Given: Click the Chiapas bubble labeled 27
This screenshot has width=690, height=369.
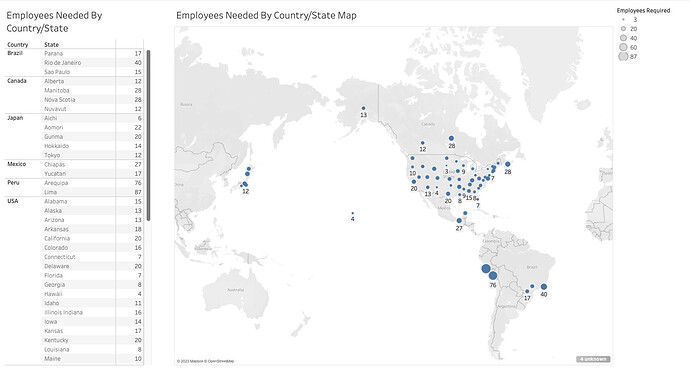Looking at the screenshot, I should point(459,221).
